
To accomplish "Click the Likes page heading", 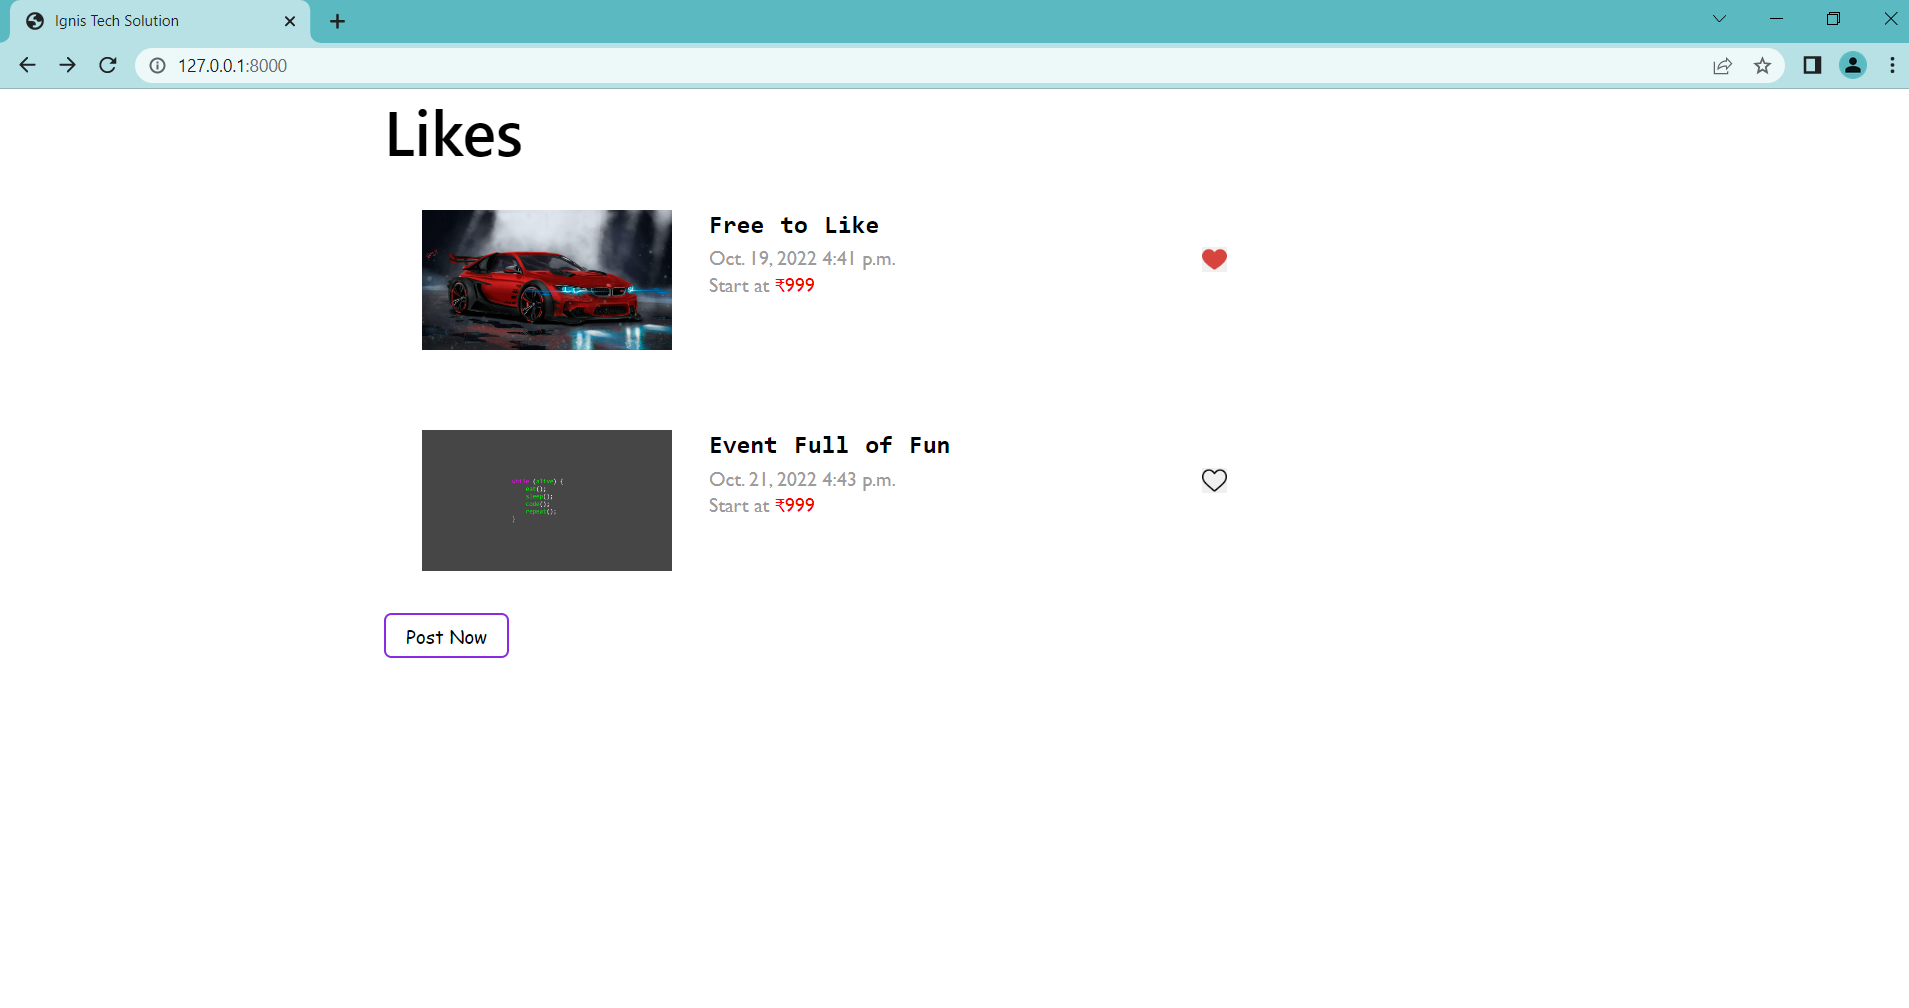I will [x=452, y=135].
